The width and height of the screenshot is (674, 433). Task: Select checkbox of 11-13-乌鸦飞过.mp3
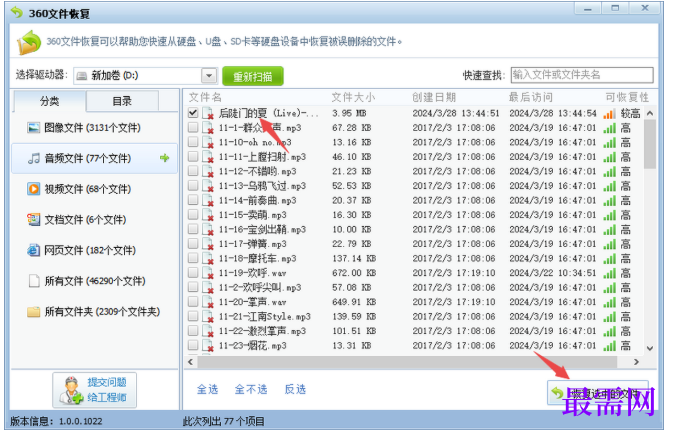tap(193, 186)
